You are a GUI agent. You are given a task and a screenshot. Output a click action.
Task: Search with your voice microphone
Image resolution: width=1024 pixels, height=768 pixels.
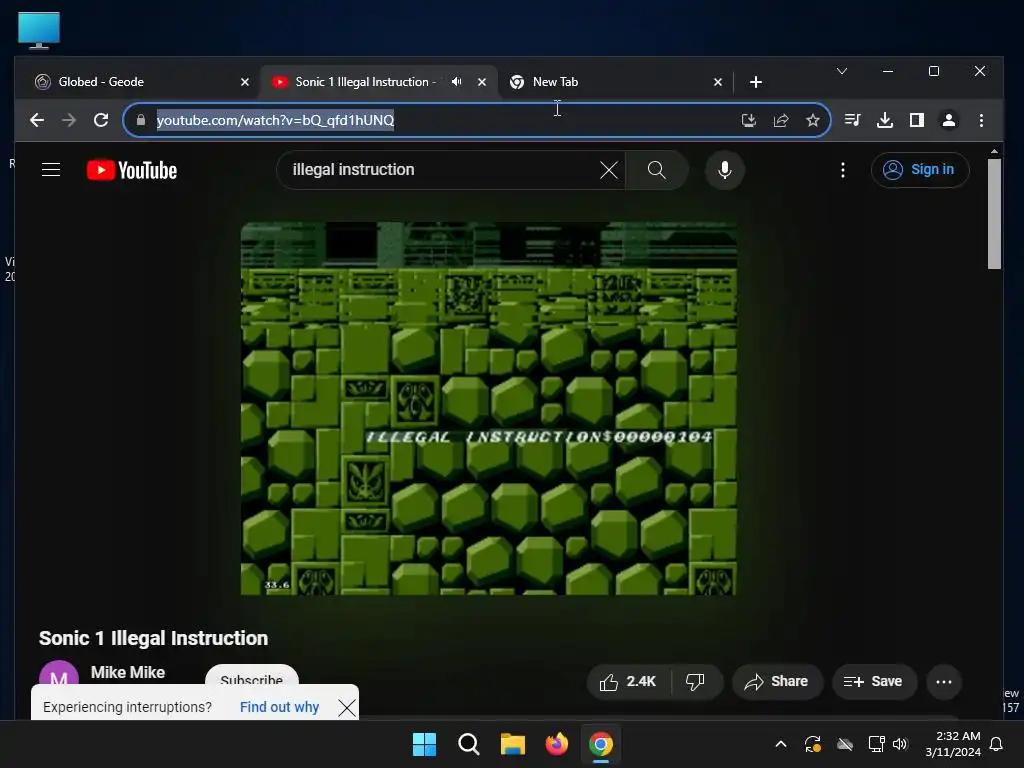pos(725,170)
